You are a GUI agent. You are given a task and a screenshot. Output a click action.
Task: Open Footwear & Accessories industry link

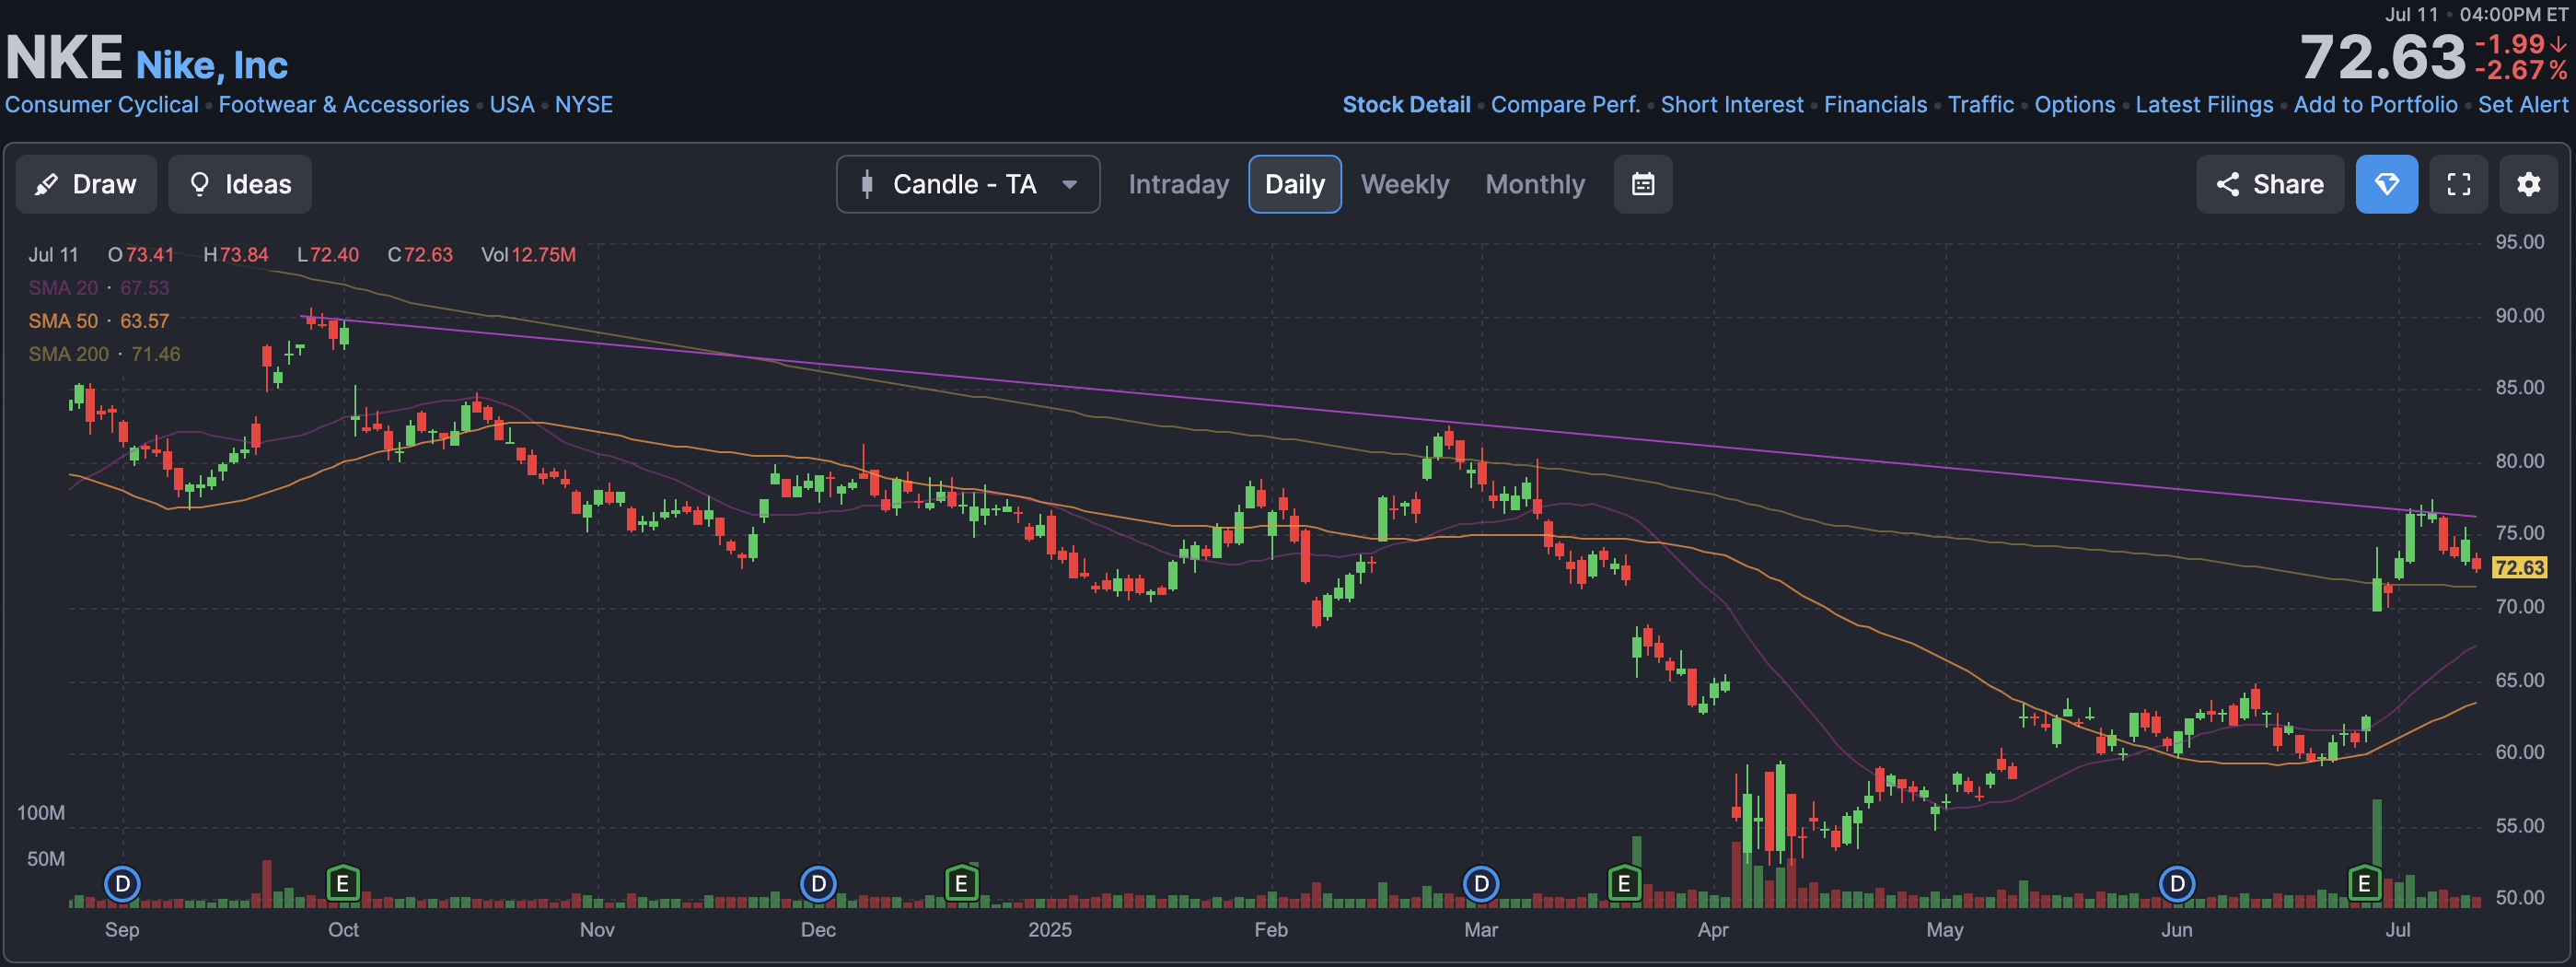(344, 105)
